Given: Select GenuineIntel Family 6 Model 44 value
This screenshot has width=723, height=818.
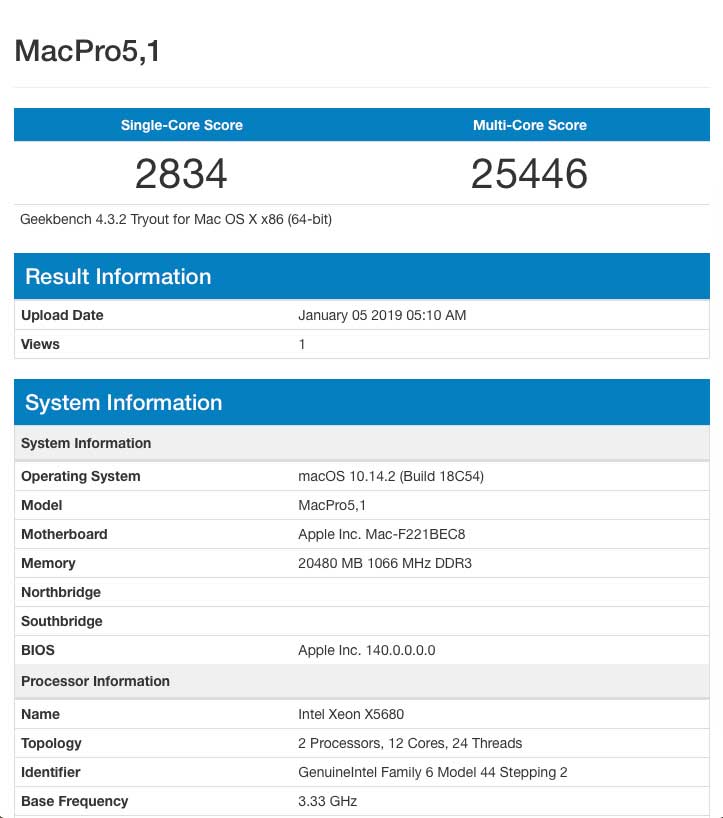Looking at the screenshot, I should tap(432, 772).
